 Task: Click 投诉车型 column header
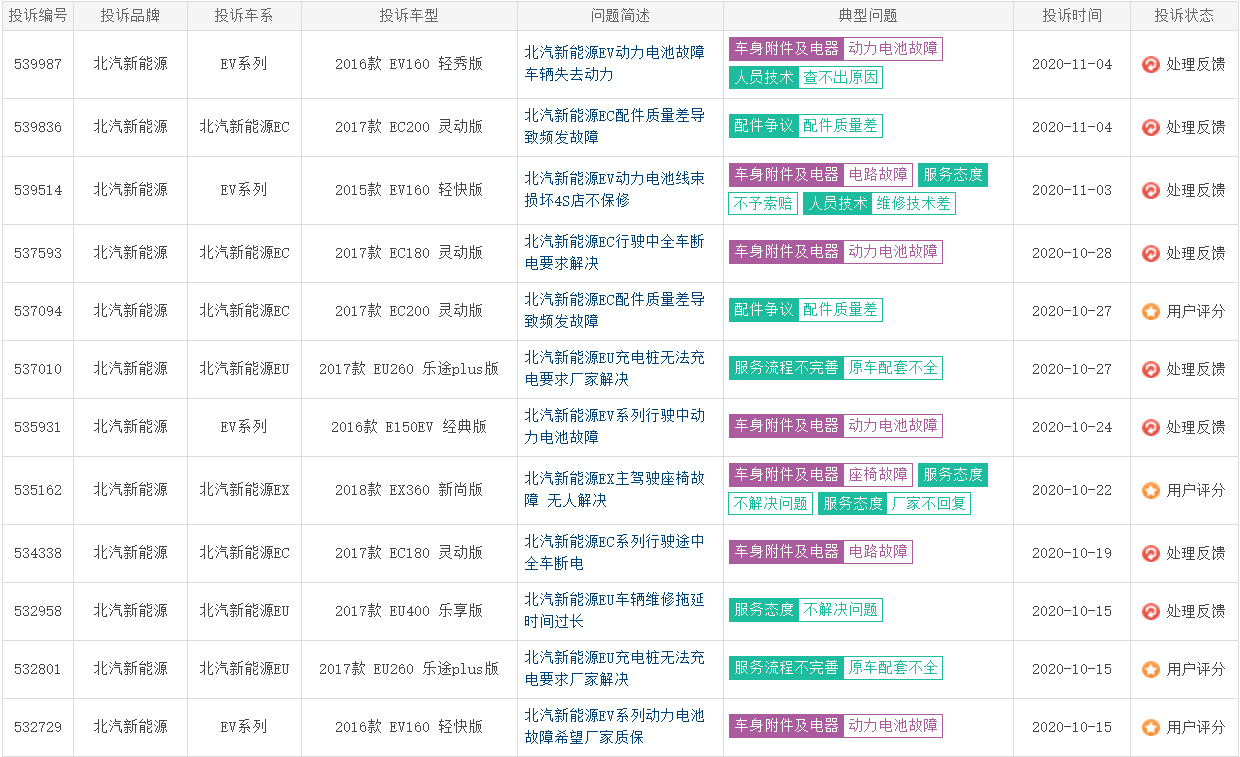[409, 16]
